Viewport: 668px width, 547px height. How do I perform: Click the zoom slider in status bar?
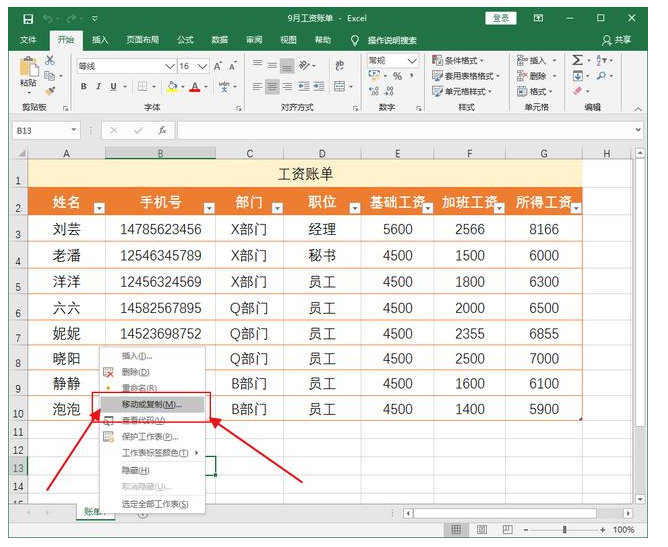[565, 530]
